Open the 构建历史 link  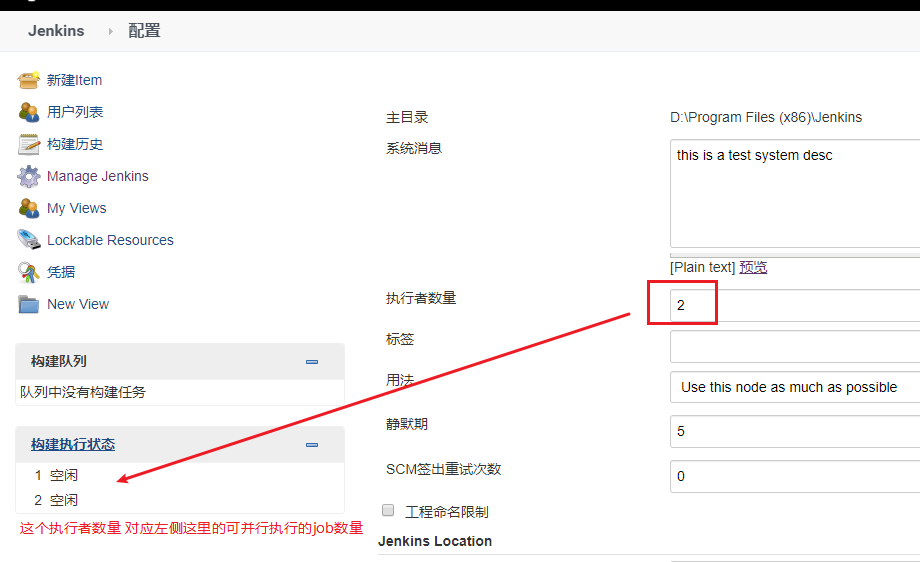pos(75,144)
